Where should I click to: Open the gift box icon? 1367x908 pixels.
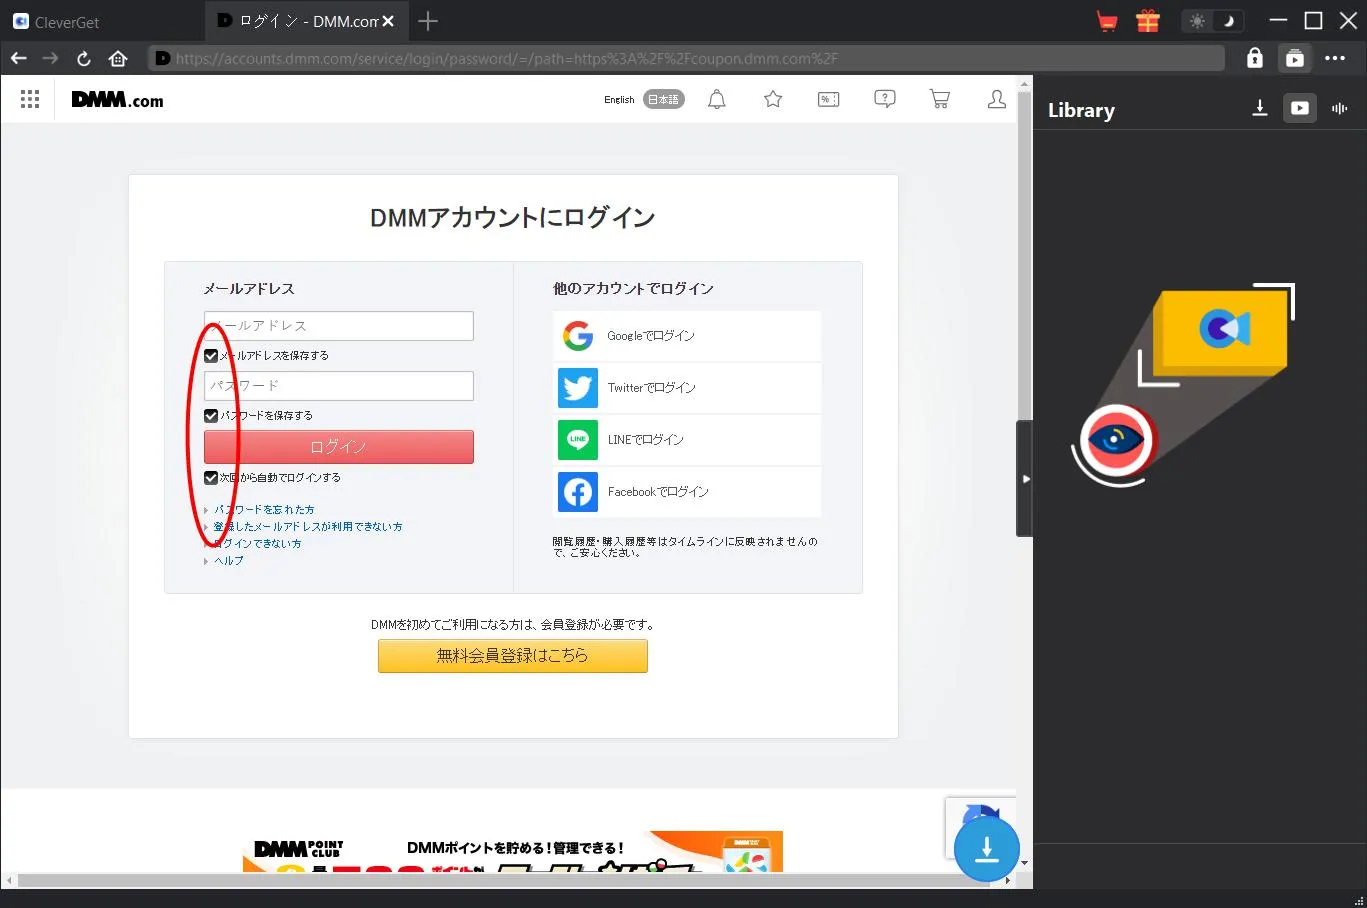click(x=1147, y=21)
